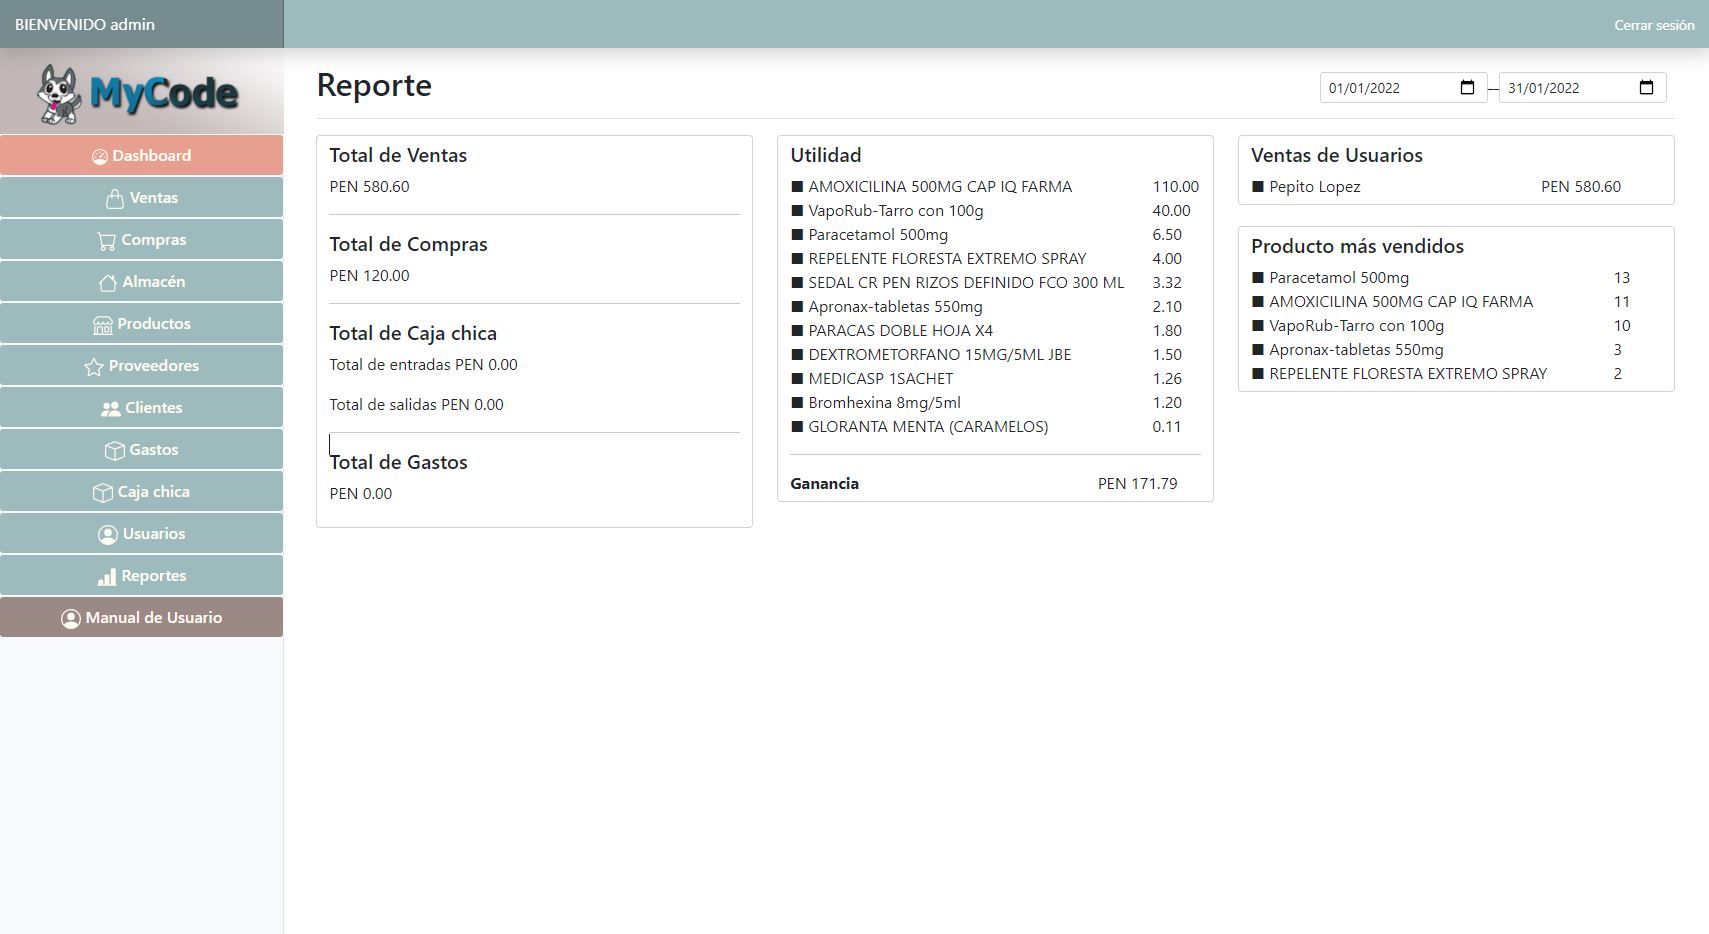Image resolution: width=1709 pixels, height=934 pixels.
Task: Open the Caja chica menu item
Action: (141, 492)
